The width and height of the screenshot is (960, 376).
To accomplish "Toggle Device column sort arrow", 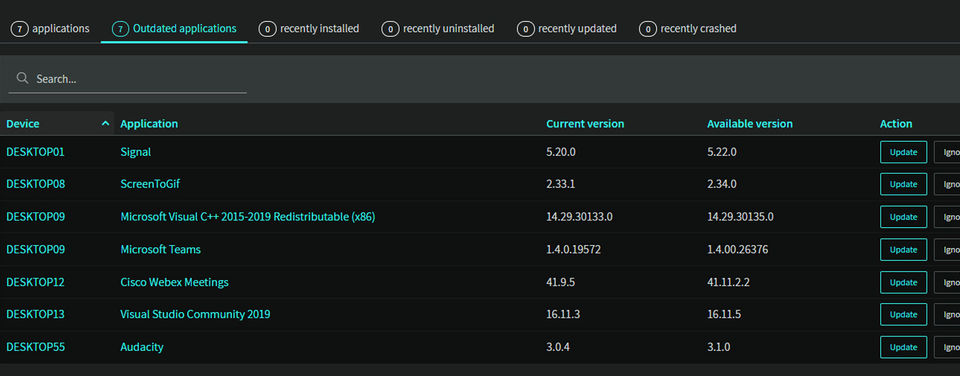I will click(105, 124).
